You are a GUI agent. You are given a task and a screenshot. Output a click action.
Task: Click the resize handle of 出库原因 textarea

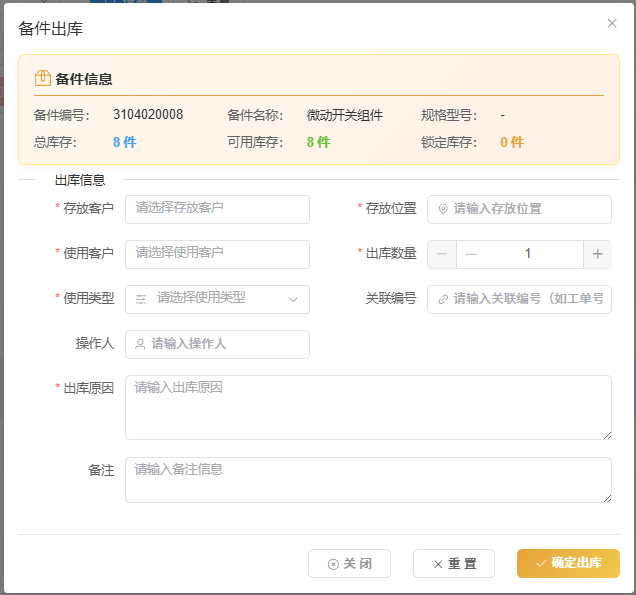point(606,434)
